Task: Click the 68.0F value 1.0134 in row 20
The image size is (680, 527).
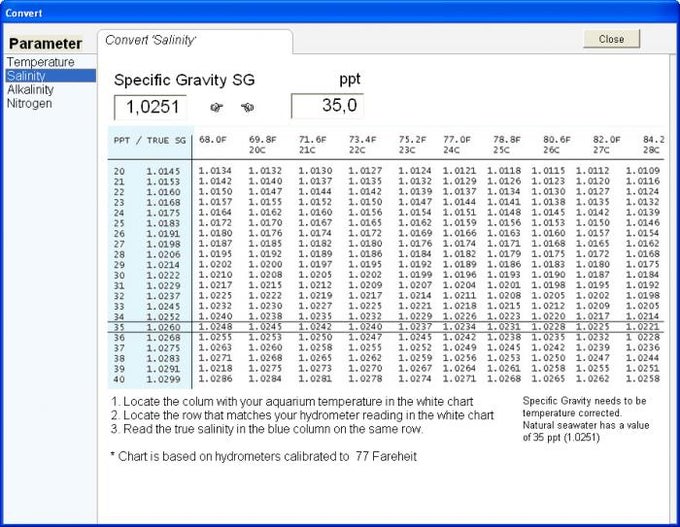Action: tap(216, 170)
